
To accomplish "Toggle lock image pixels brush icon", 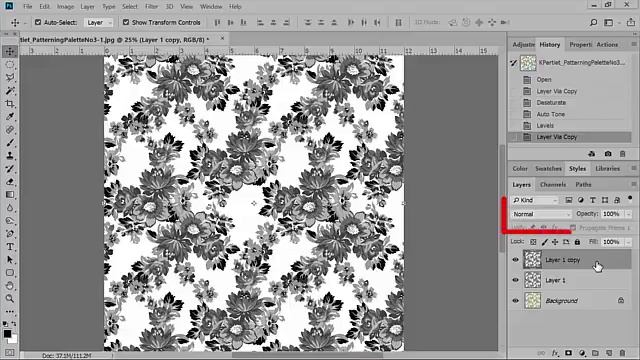I will click(x=544, y=242).
